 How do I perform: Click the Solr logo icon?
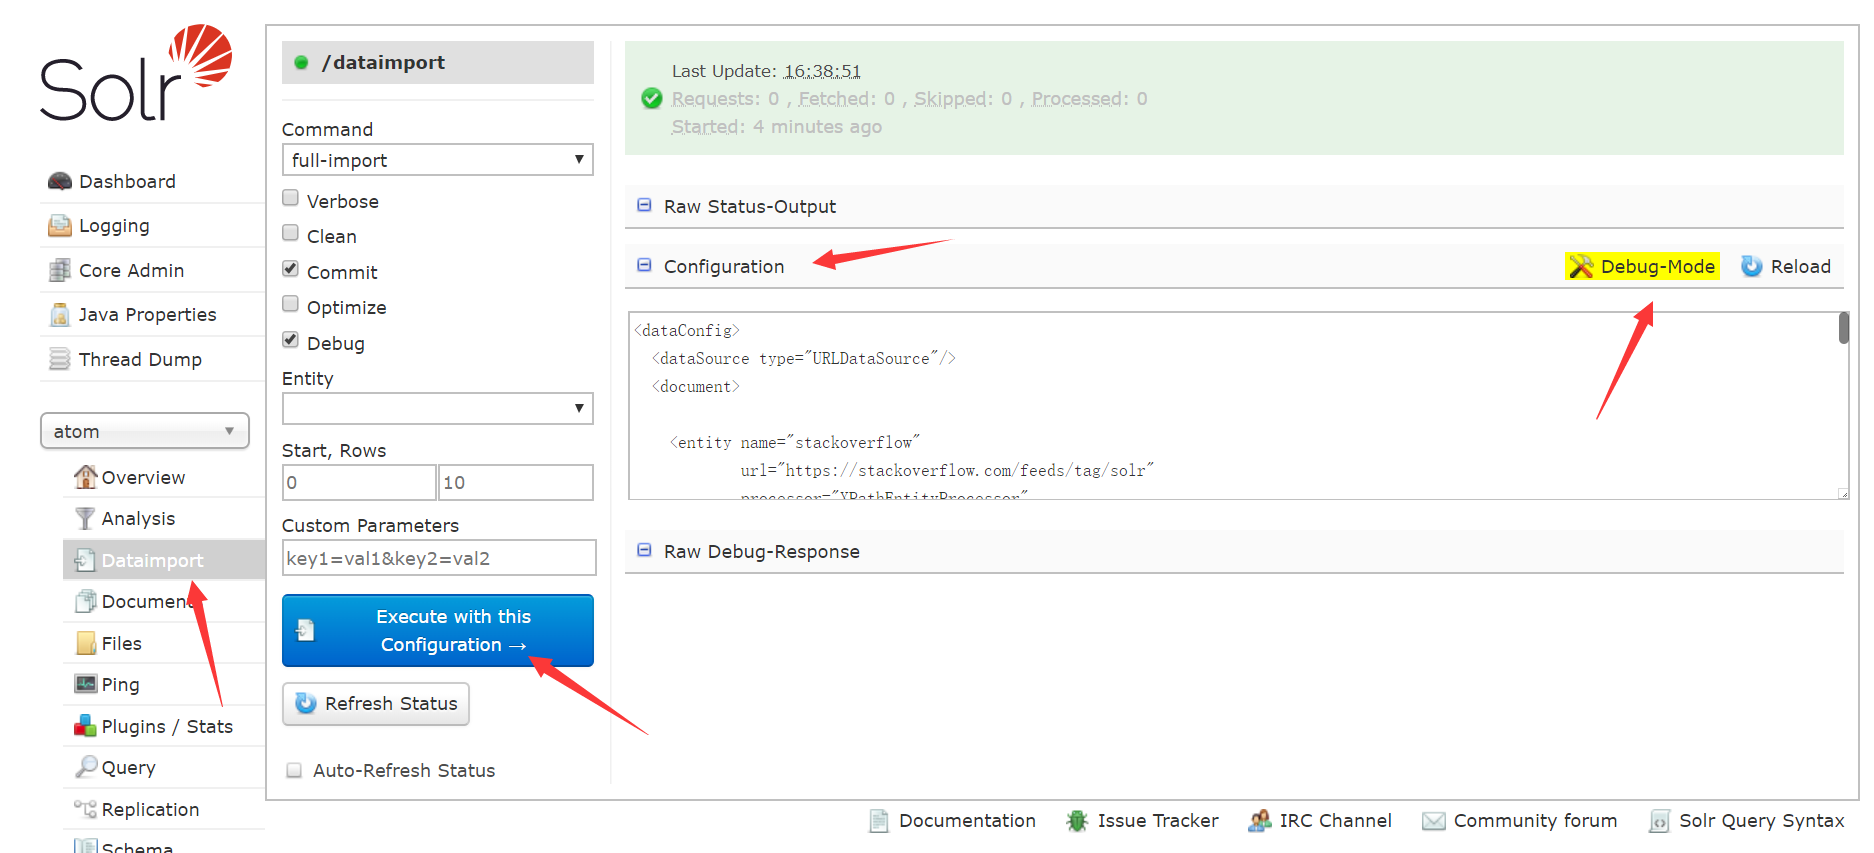[x=136, y=72]
